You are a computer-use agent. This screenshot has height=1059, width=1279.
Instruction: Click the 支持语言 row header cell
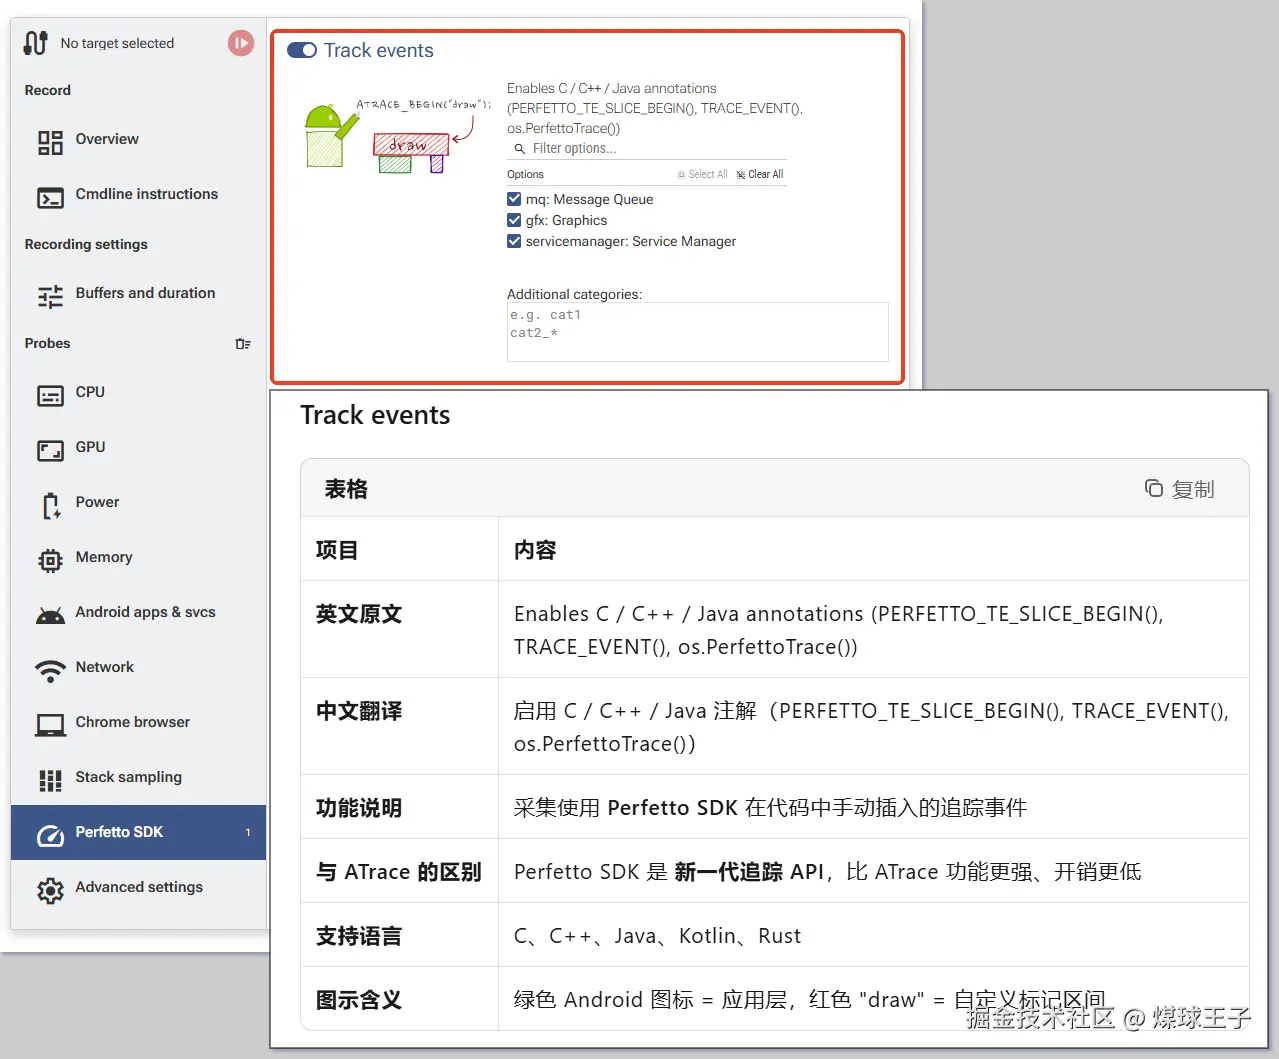pos(399,935)
